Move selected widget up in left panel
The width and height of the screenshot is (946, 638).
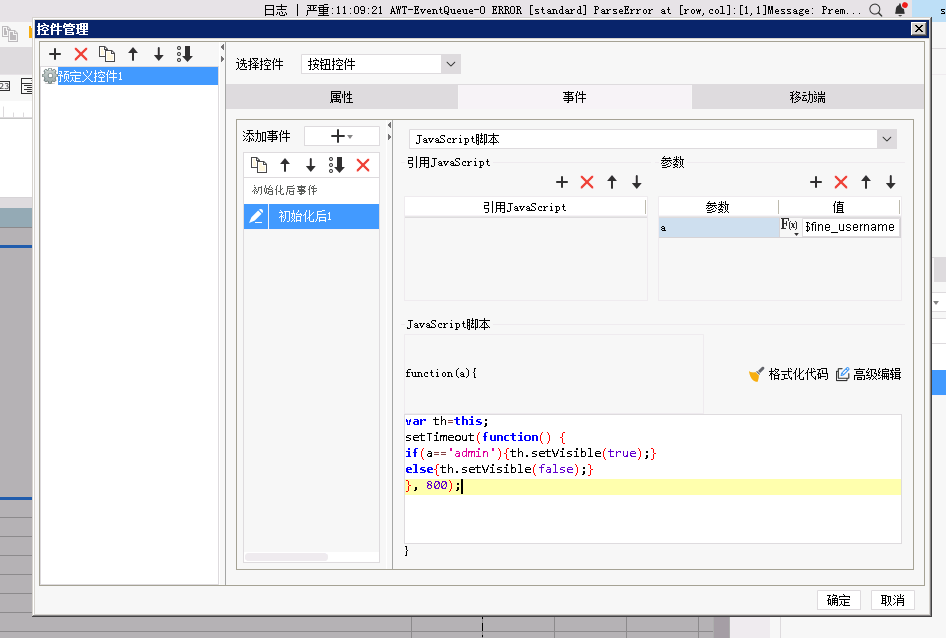133,54
